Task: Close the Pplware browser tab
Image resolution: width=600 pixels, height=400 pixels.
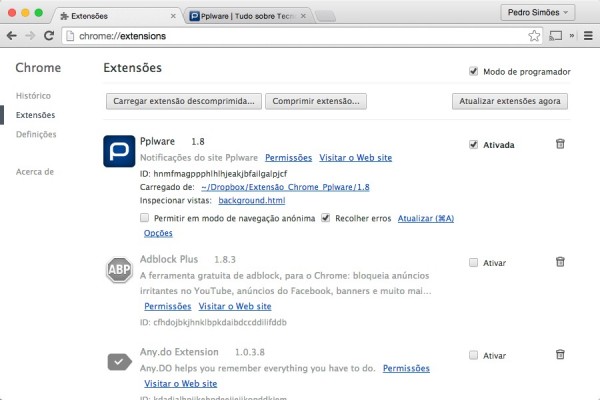Action: pyautogui.click(x=303, y=16)
